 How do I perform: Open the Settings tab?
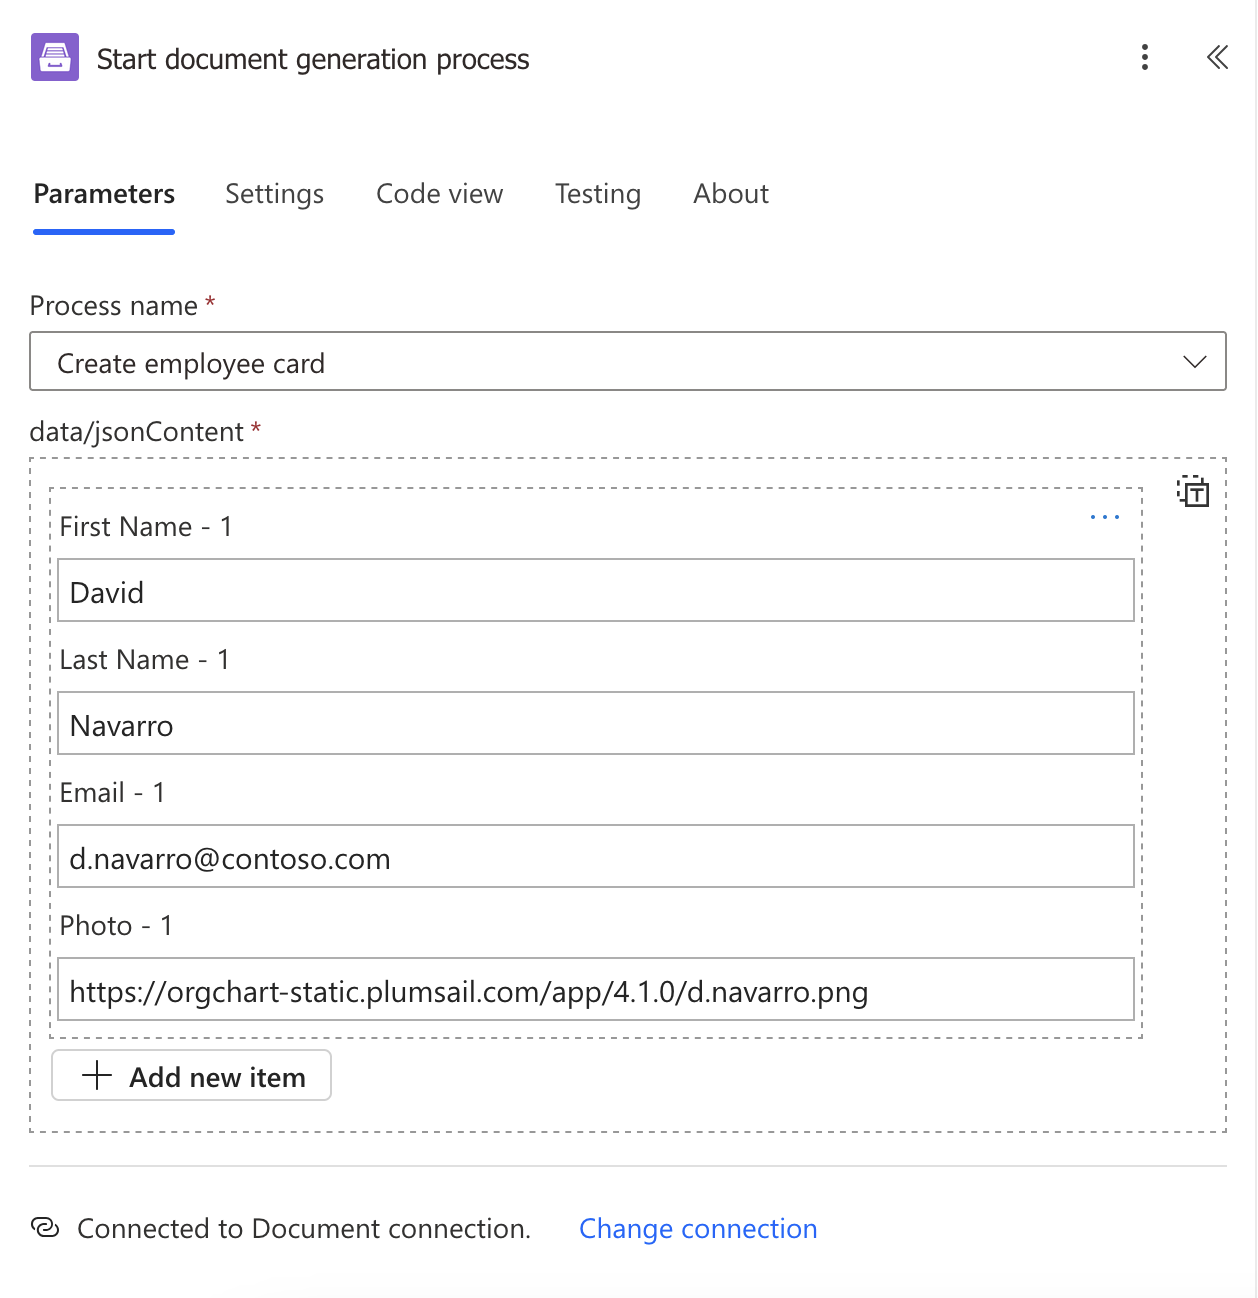point(274,194)
